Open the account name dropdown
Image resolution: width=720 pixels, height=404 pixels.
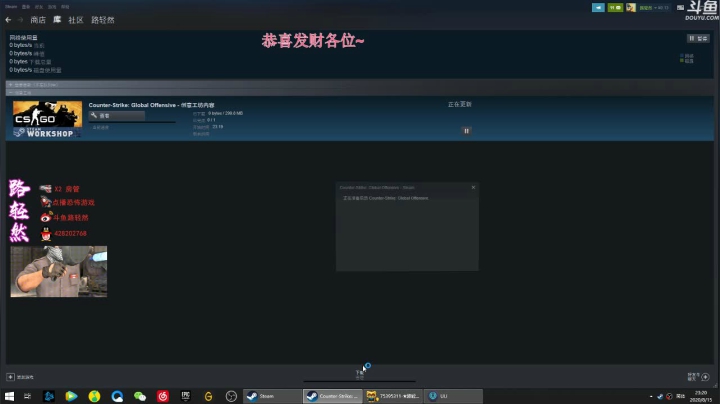click(x=654, y=7)
